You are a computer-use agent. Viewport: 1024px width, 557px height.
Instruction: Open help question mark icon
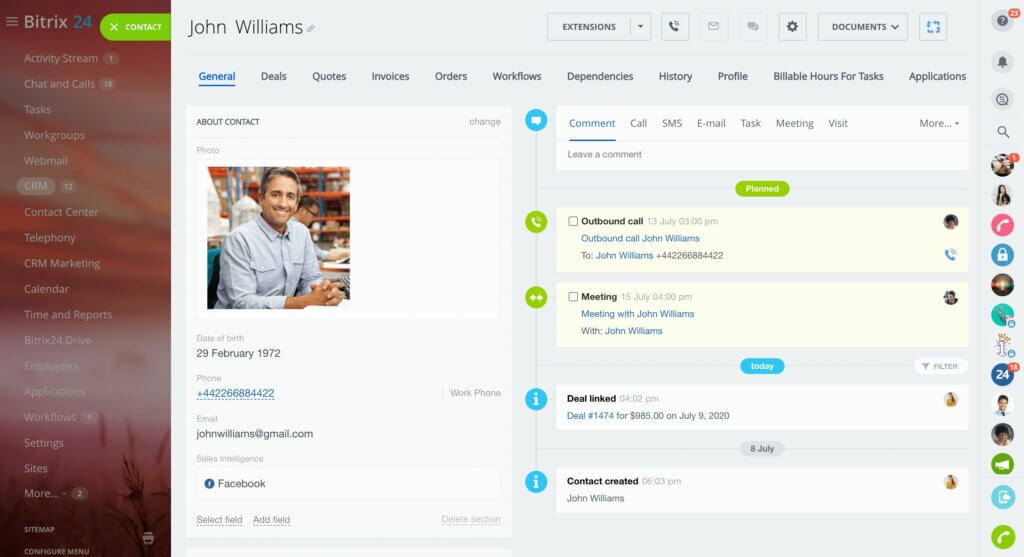tap(1002, 21)
